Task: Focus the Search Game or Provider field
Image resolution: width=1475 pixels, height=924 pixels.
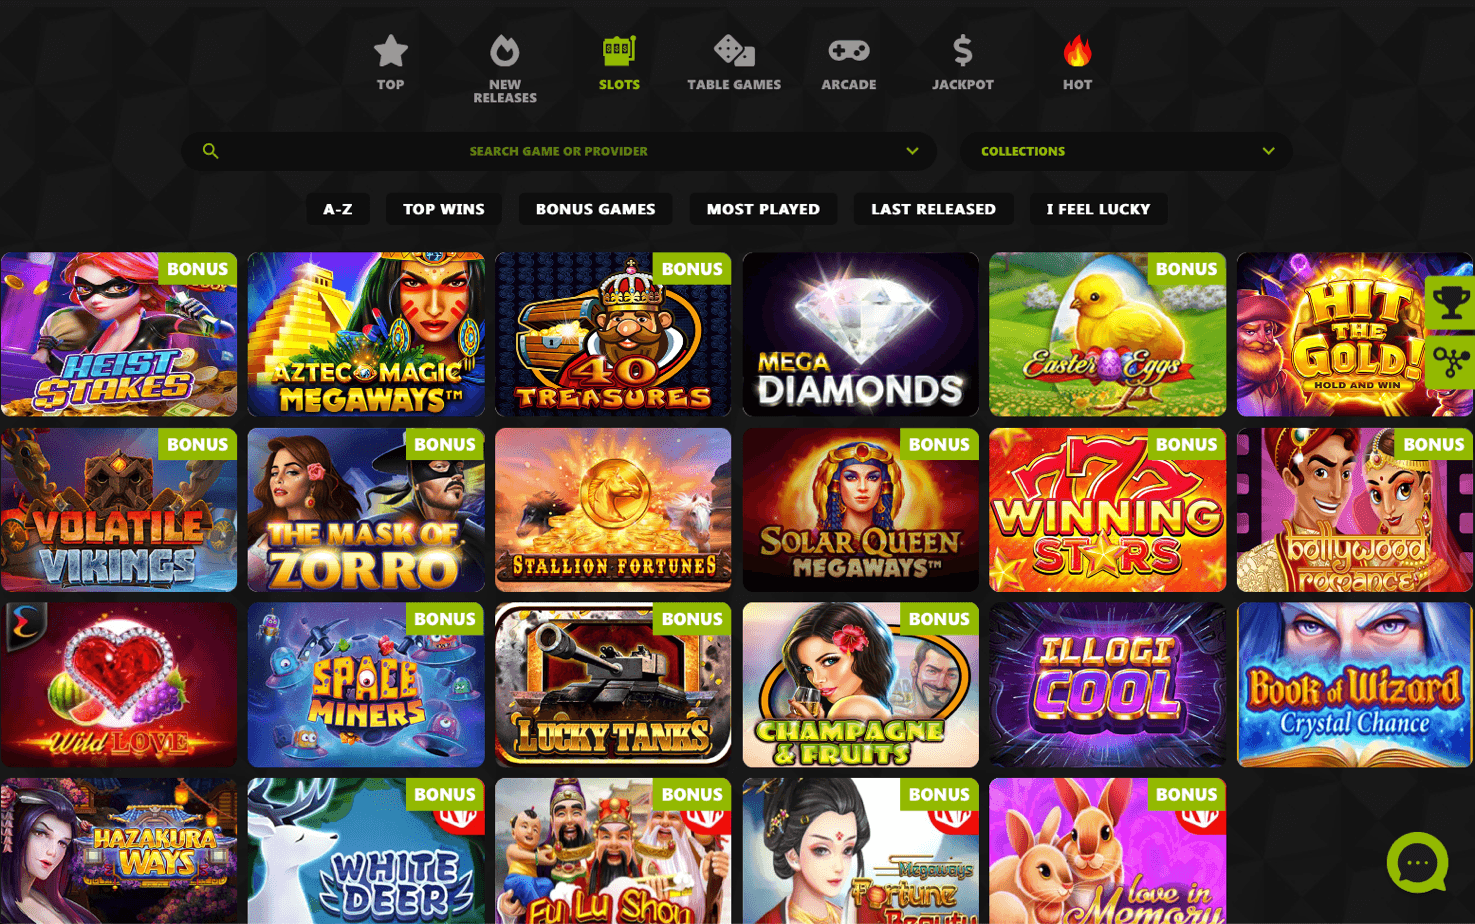Action: [x=559, y=151]
